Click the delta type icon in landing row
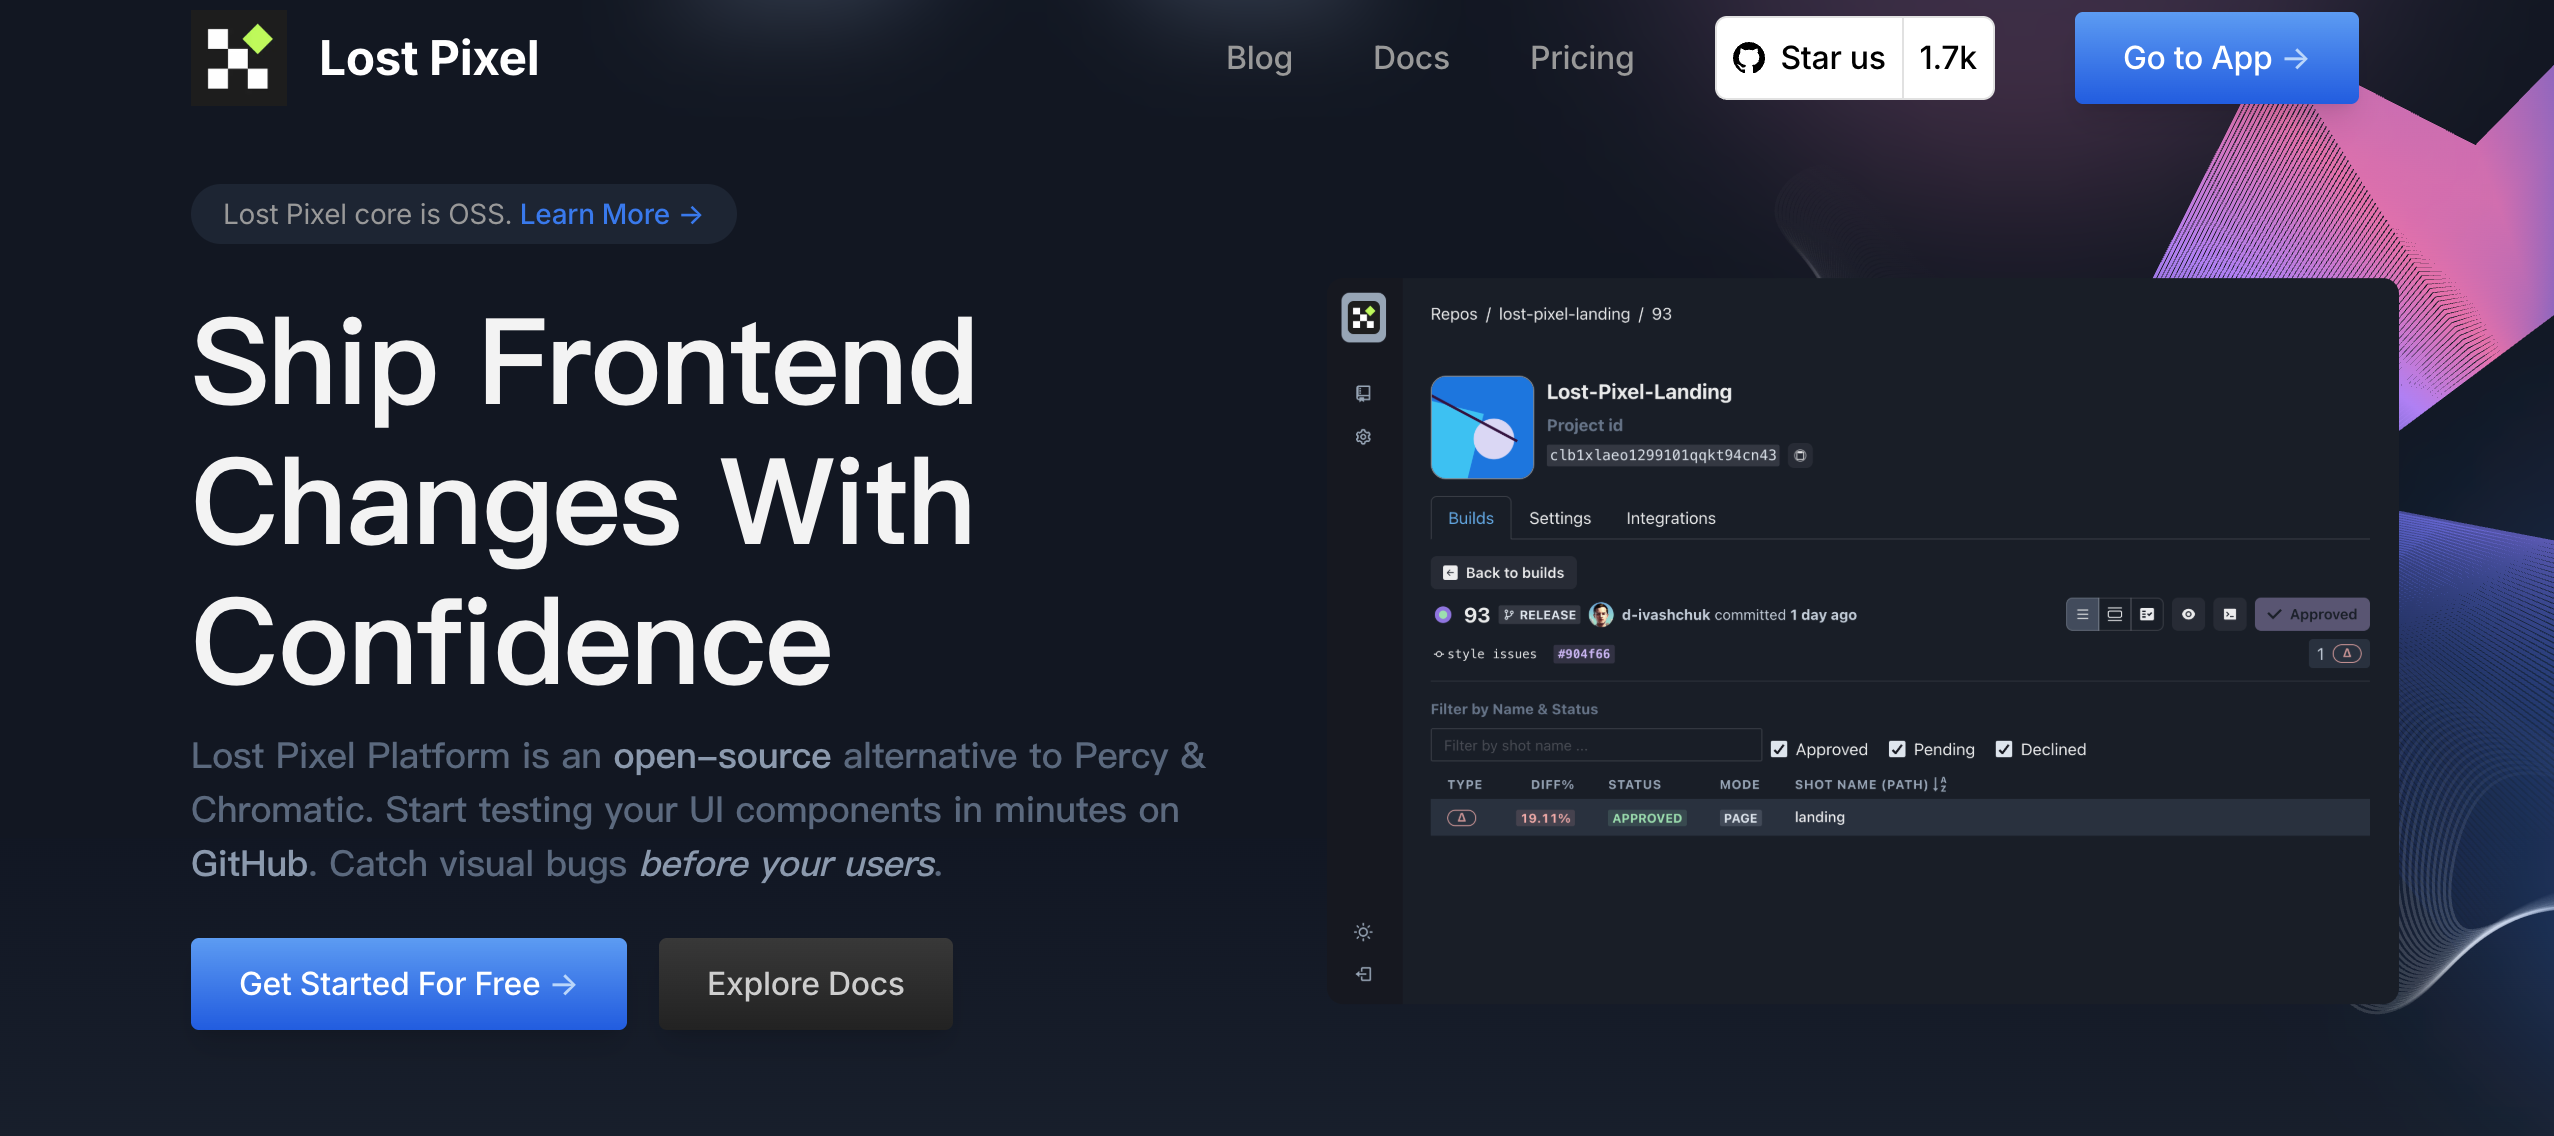2554x1136 pixels. pos(1461,818)
